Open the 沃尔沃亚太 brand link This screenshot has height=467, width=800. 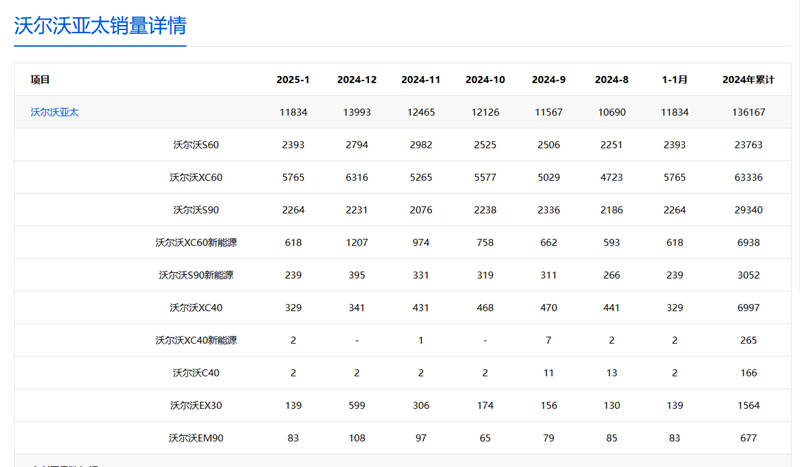click(x=55, y=112)
